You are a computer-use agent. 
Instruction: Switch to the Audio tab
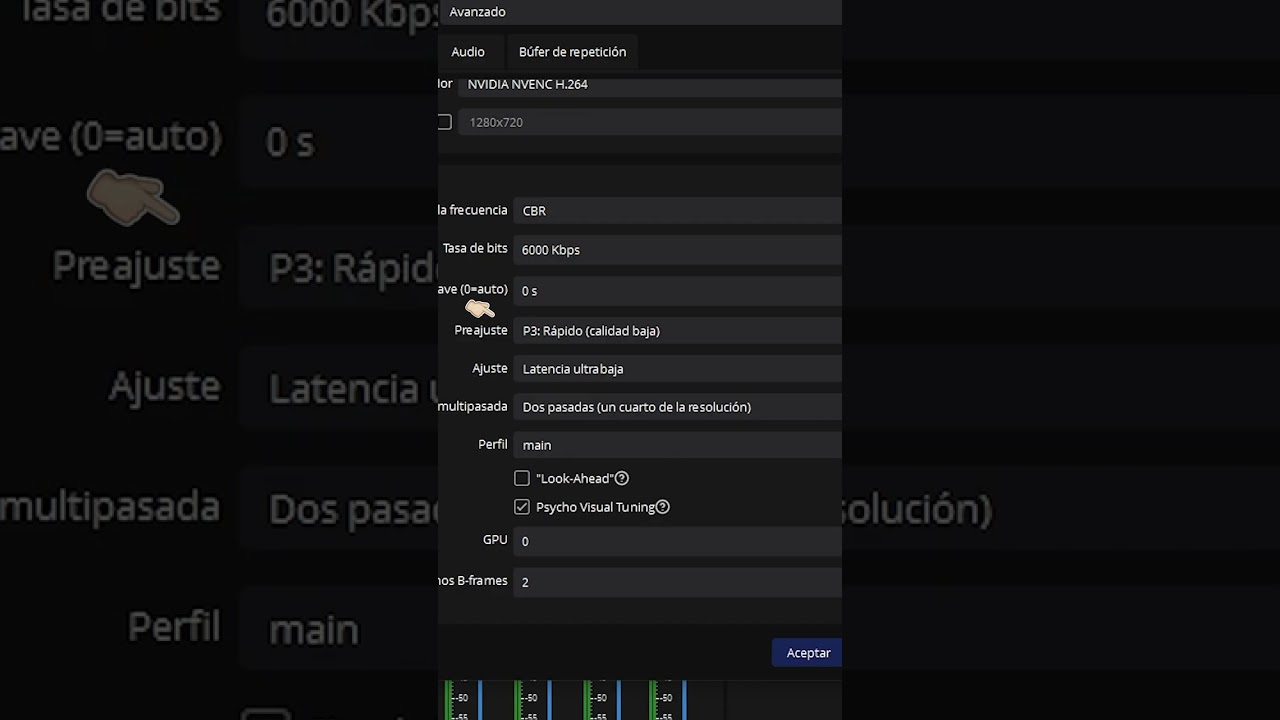(x=467, y=52)
